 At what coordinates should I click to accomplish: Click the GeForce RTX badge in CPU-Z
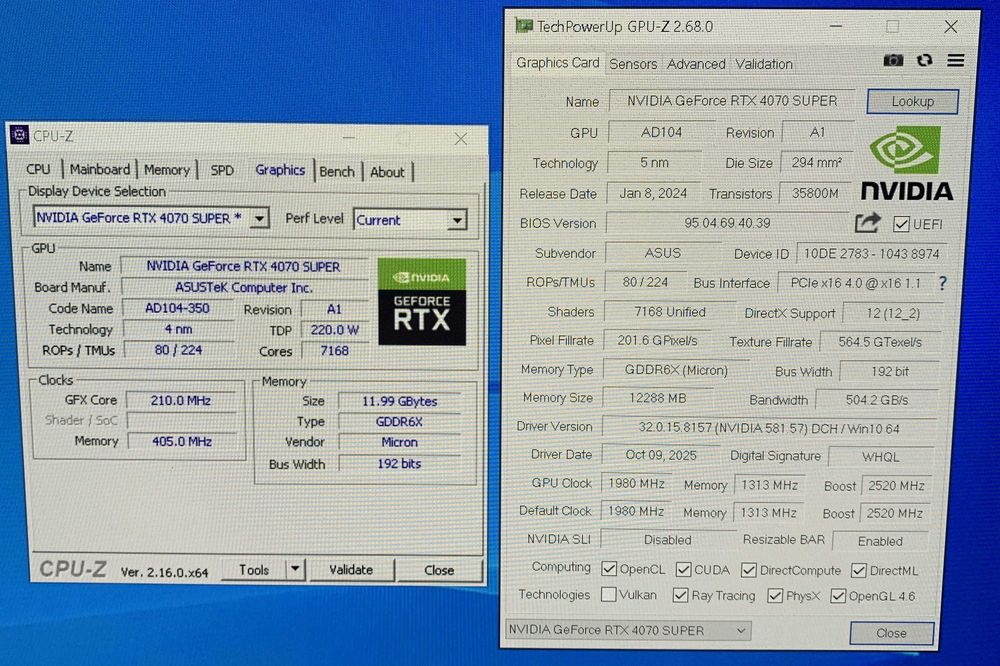point(422,302)
